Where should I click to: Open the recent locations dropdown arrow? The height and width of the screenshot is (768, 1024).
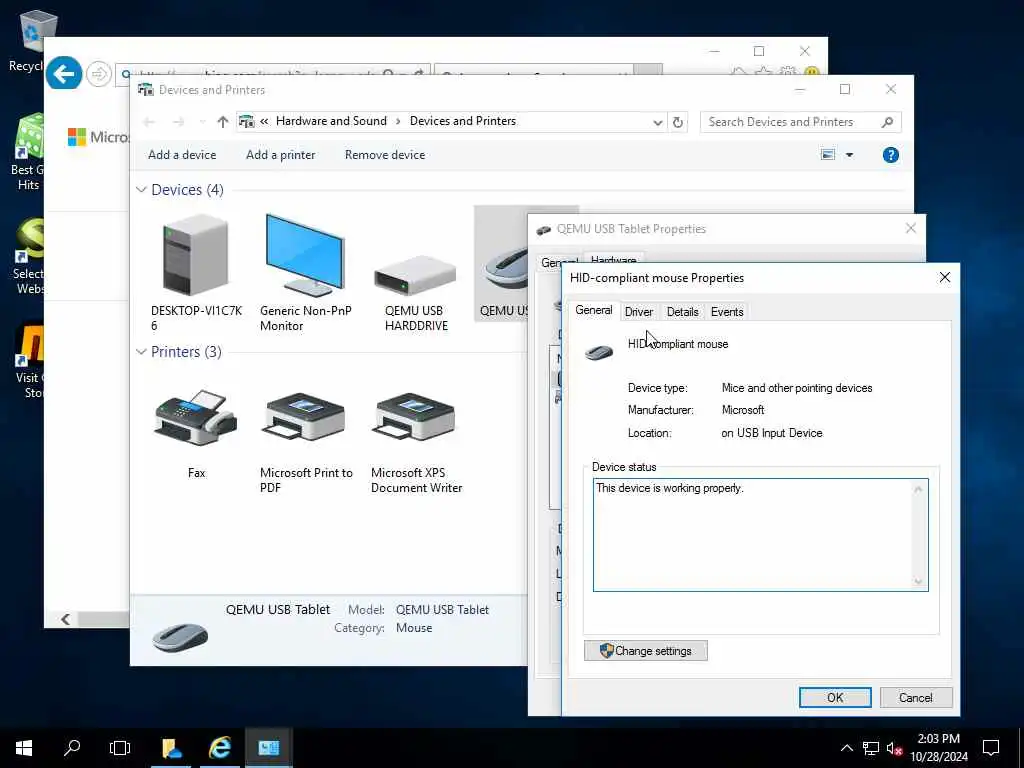click(x=202, y=122)
